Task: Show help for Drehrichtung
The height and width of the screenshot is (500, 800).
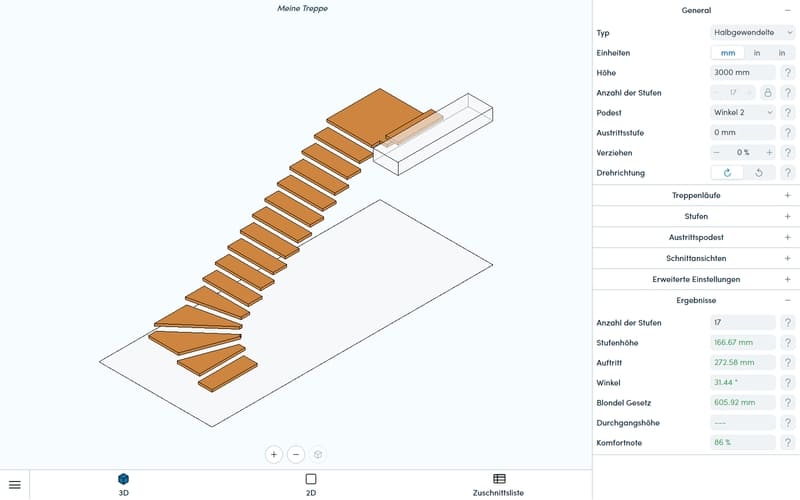Action: (x=788, y=173)
